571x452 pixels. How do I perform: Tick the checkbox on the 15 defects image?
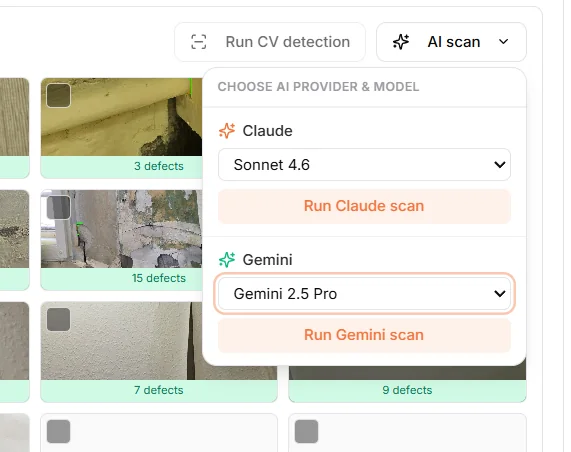pyautogui.click(x=59, y=208)
